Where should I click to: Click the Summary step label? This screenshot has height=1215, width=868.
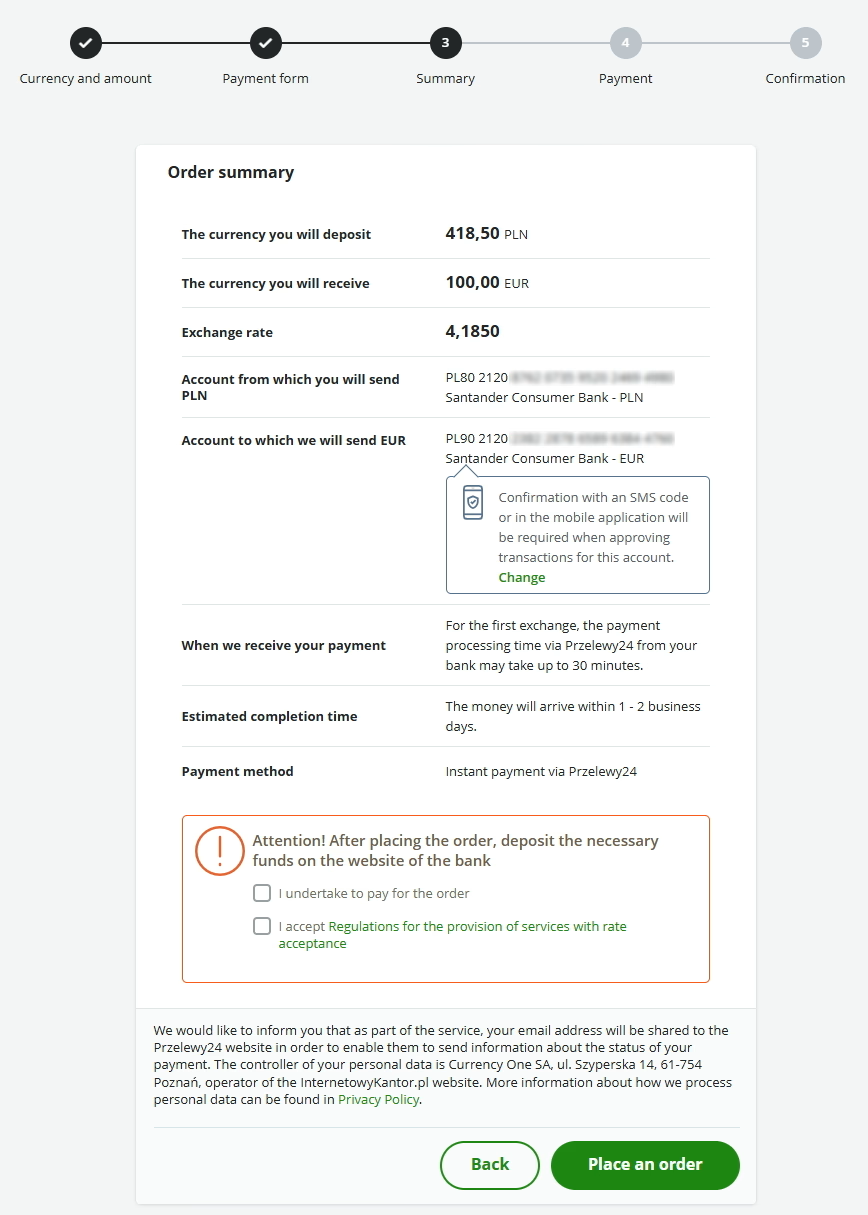(x=445, y=79)
